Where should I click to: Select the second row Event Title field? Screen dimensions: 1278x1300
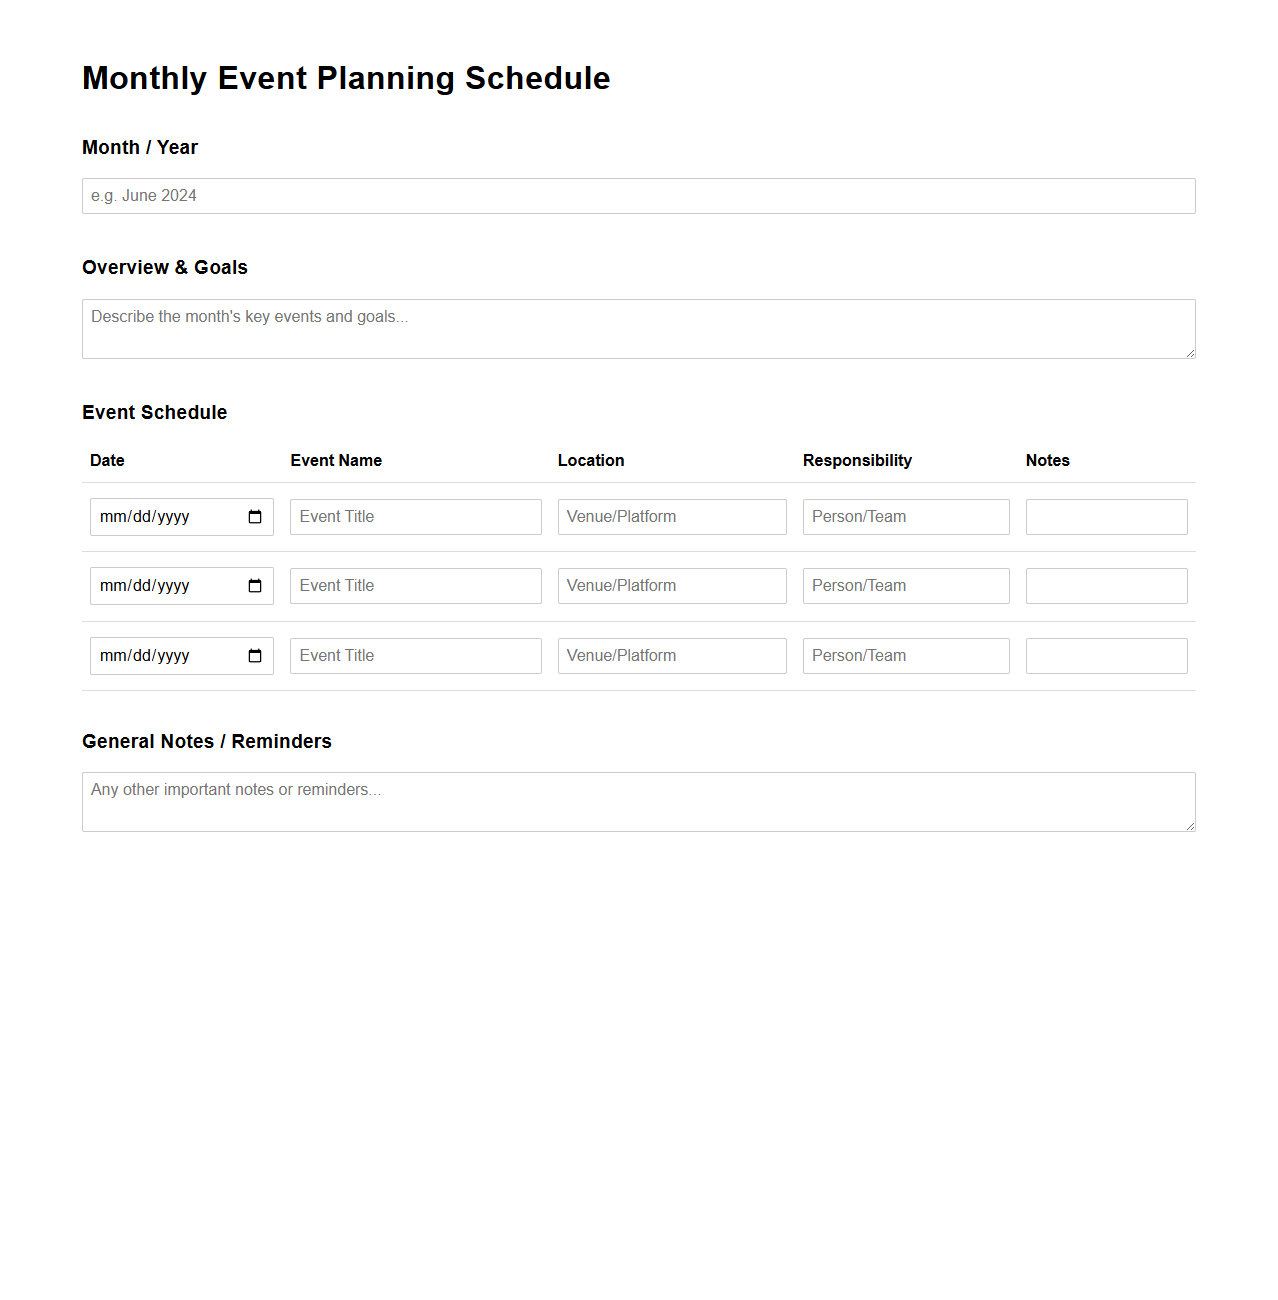(415, 585)
